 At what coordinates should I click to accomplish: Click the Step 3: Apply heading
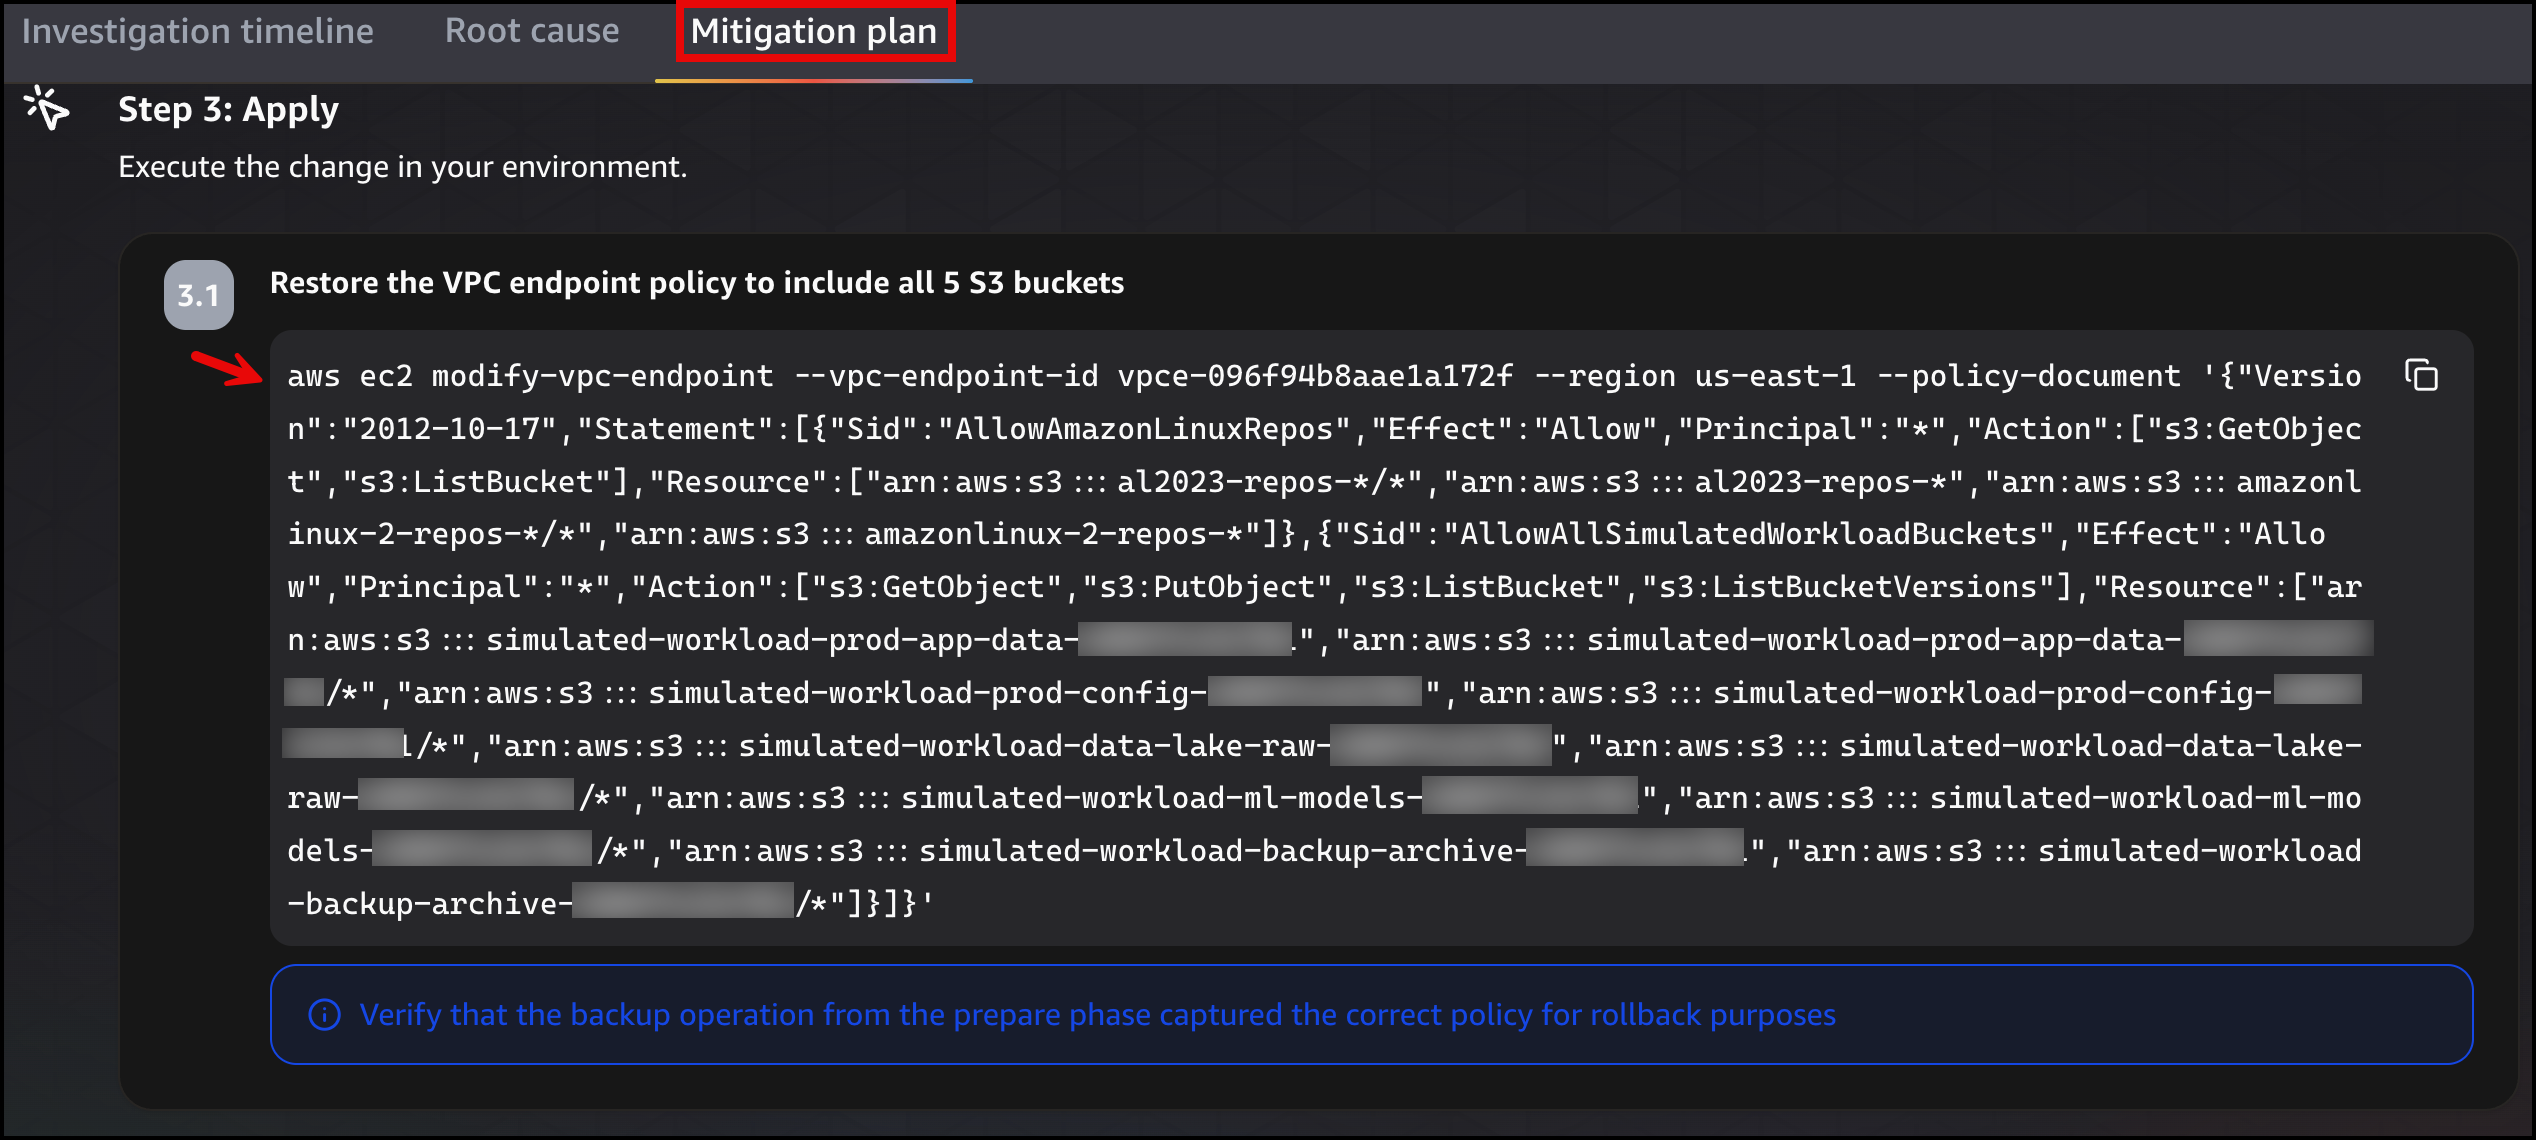(229, 110)
